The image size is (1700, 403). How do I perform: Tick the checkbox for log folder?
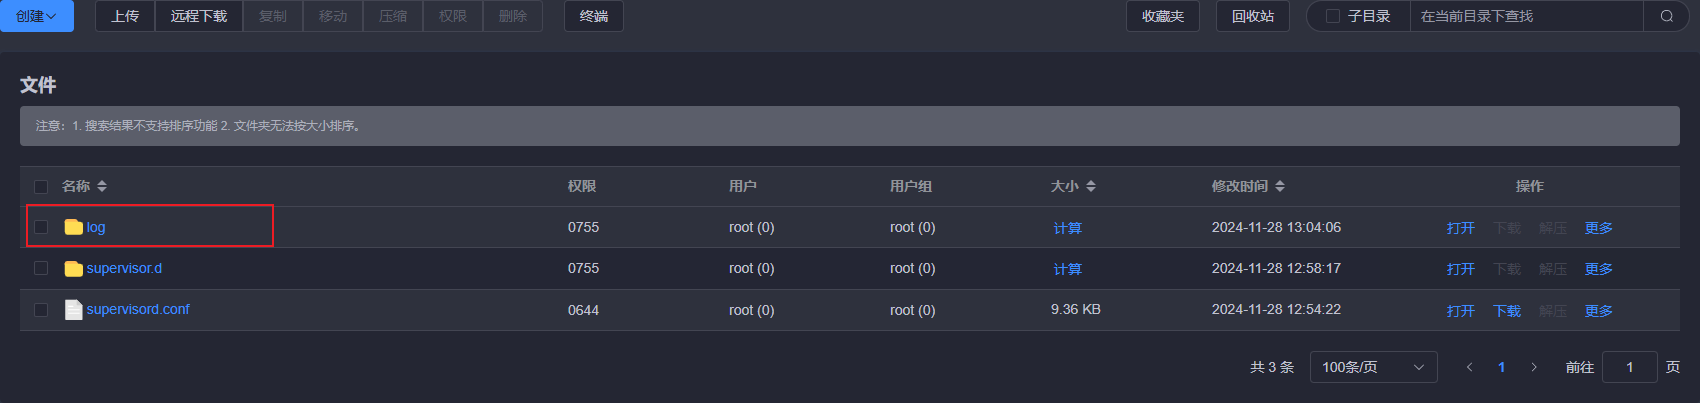tap(41, 227)
